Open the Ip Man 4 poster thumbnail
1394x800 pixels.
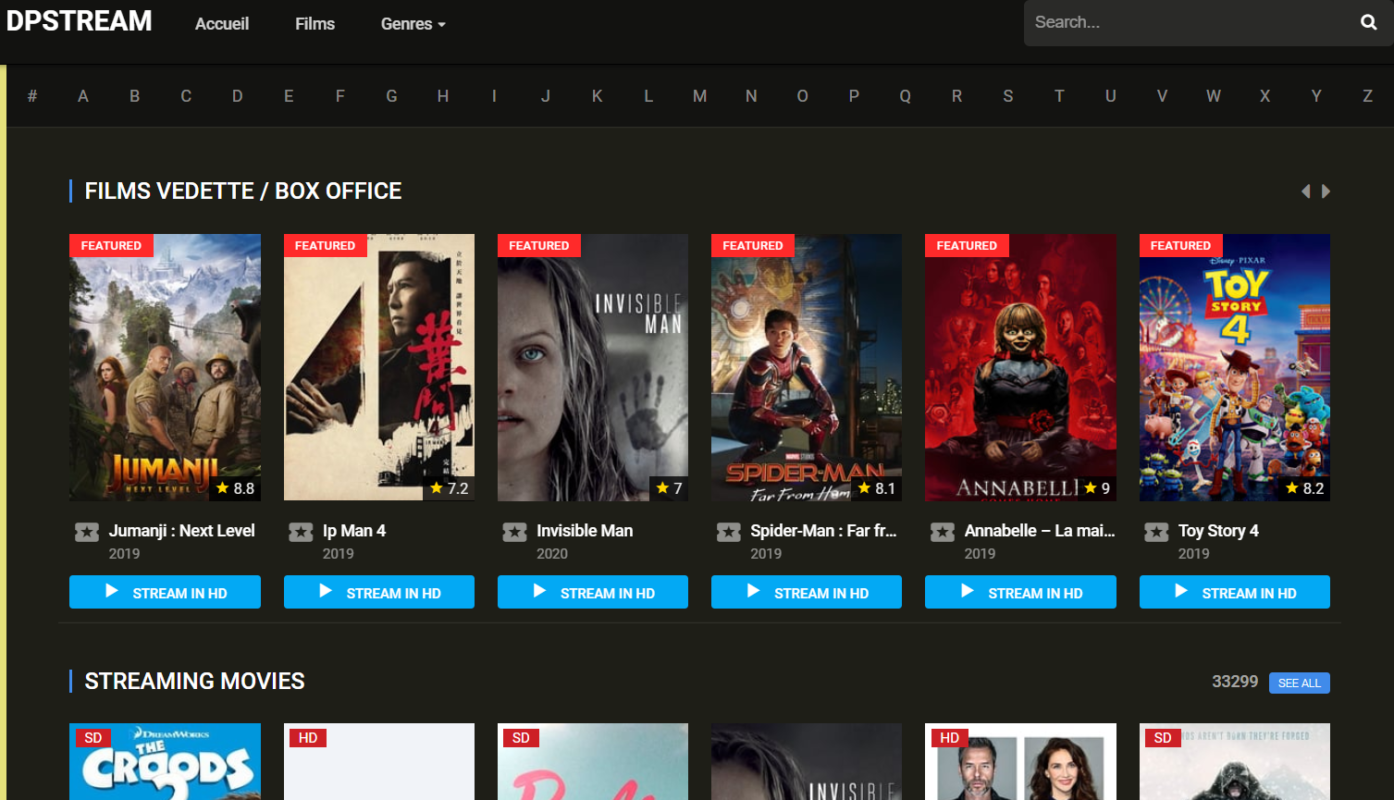point(379,367)
